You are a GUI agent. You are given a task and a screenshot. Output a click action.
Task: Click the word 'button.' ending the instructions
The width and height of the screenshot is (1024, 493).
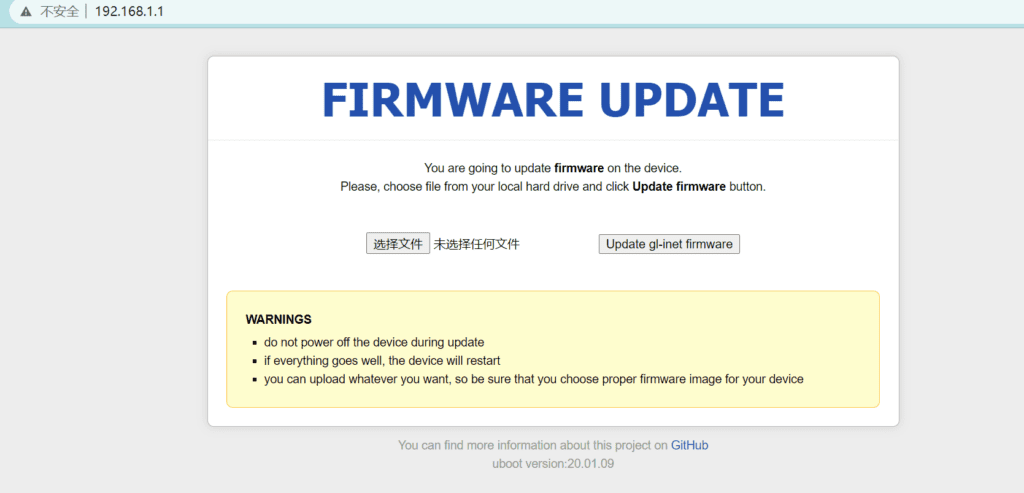(747, 186)
